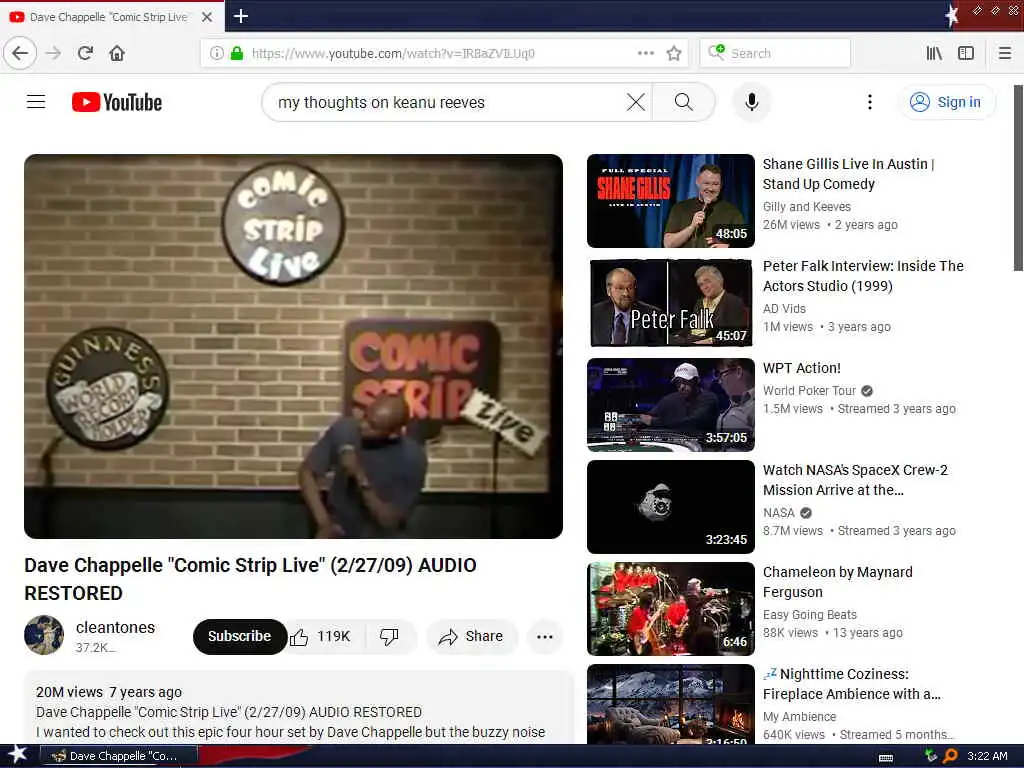Open the YouTube guide menu
This screenshot has height=768, width=1024.
[x=36, y=102]
